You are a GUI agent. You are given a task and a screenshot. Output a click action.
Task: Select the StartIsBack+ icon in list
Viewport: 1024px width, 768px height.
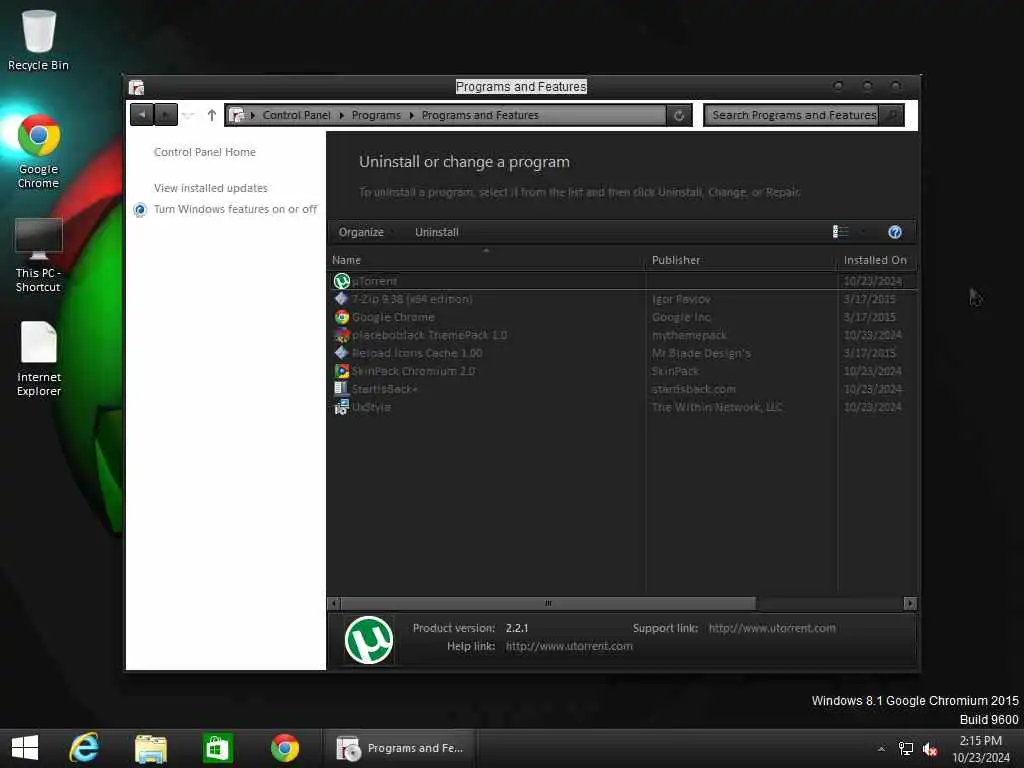pyautogui.click(x=342, y=389)
